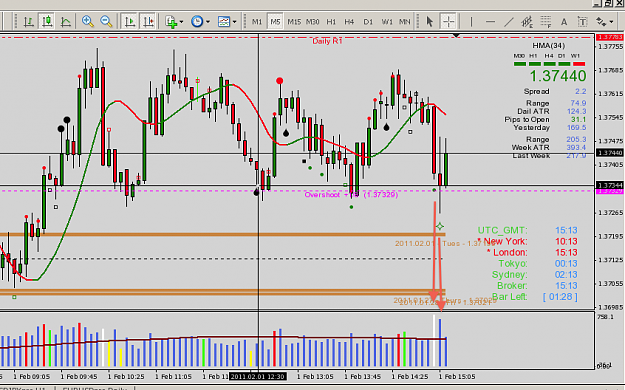The height and width of the screenshot is (390, 625).
Task: Select the M1 timeframe
Action: (x=257, y=22)
